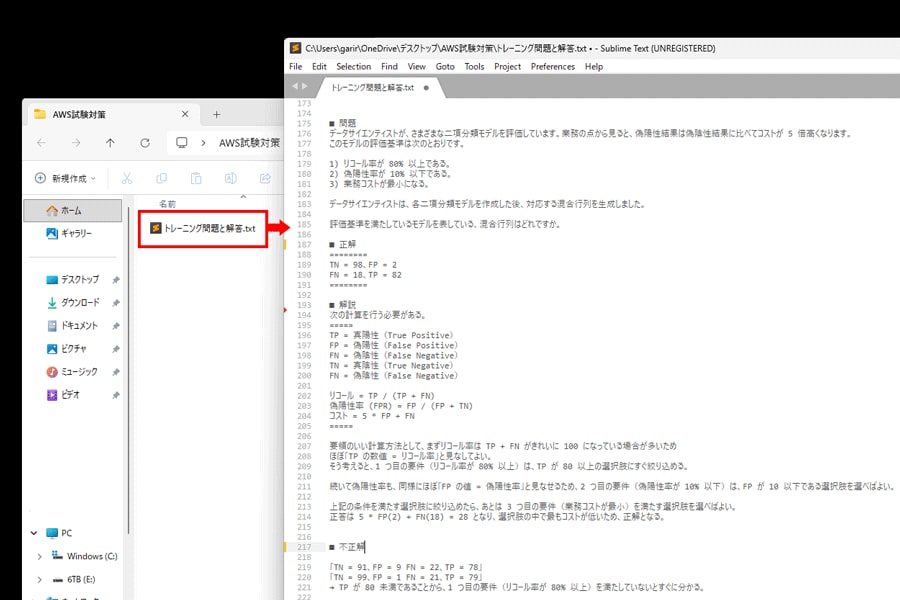This screenshot has width=900, height=600.
Task: Open the Find menu
Action: pyautogui.click(x=389, y=67)
